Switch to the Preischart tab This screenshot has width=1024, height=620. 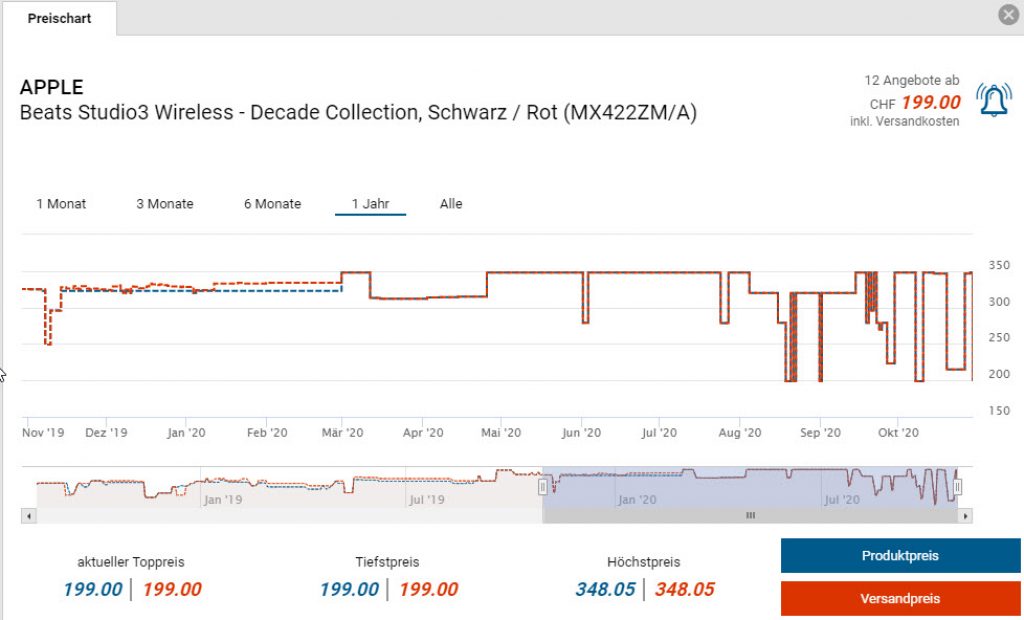click(59, 19)
